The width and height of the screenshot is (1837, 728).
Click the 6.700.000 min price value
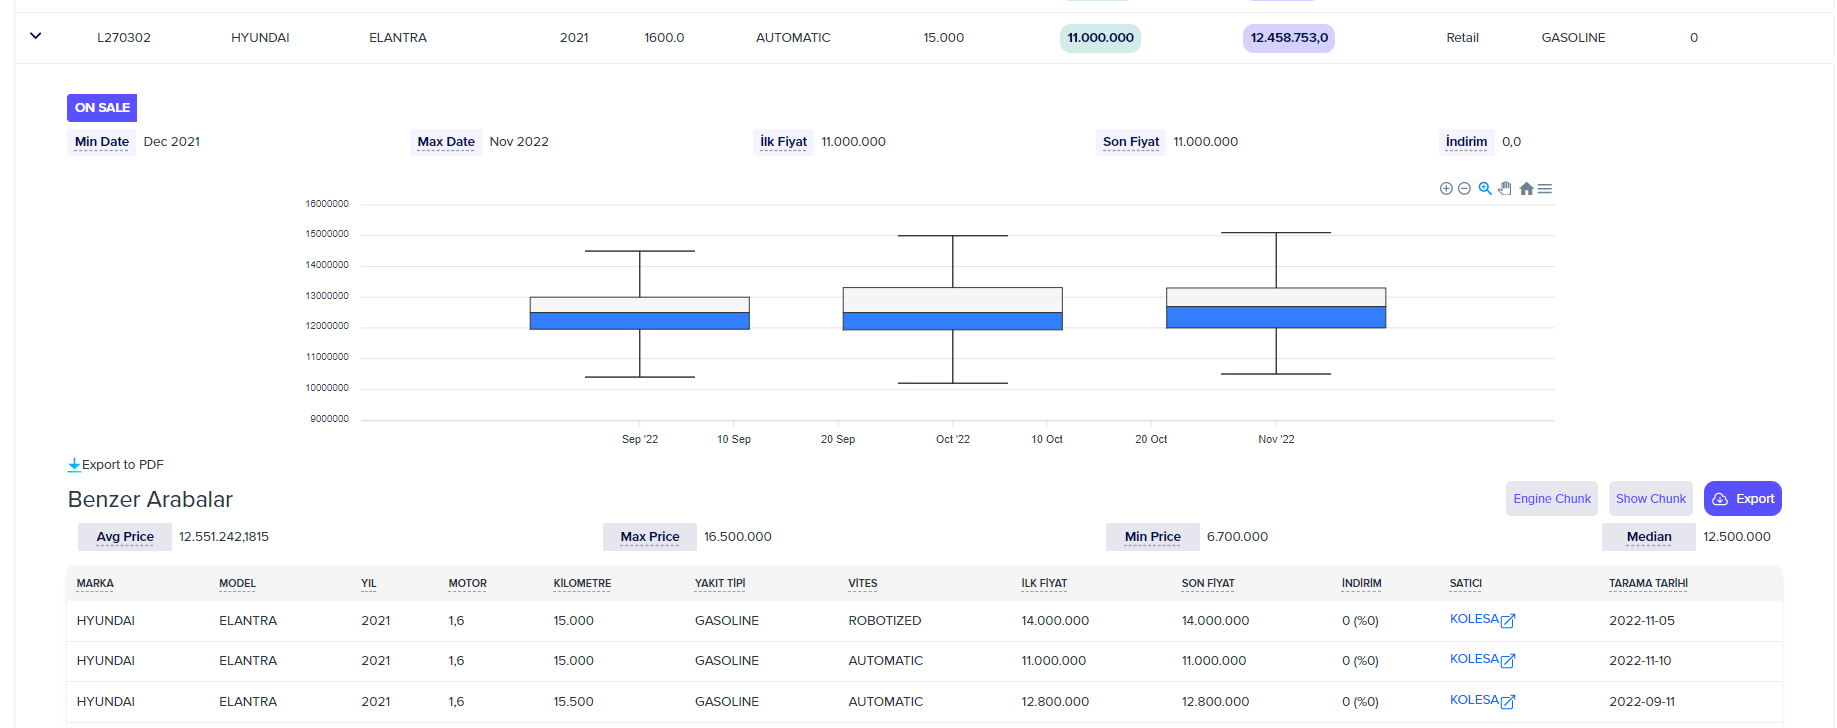pyautogui.click(x=1237, y=537)
